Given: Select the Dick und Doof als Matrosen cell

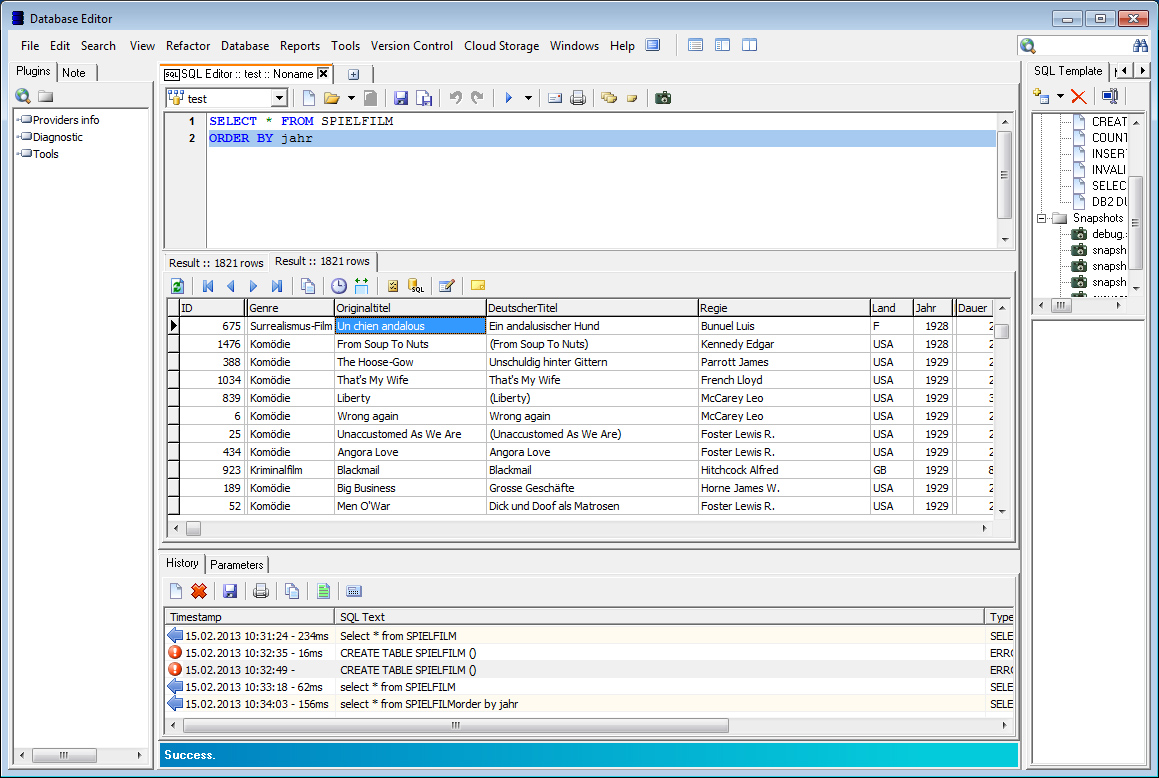Looking at the screenshot, I should coord(591,506).
